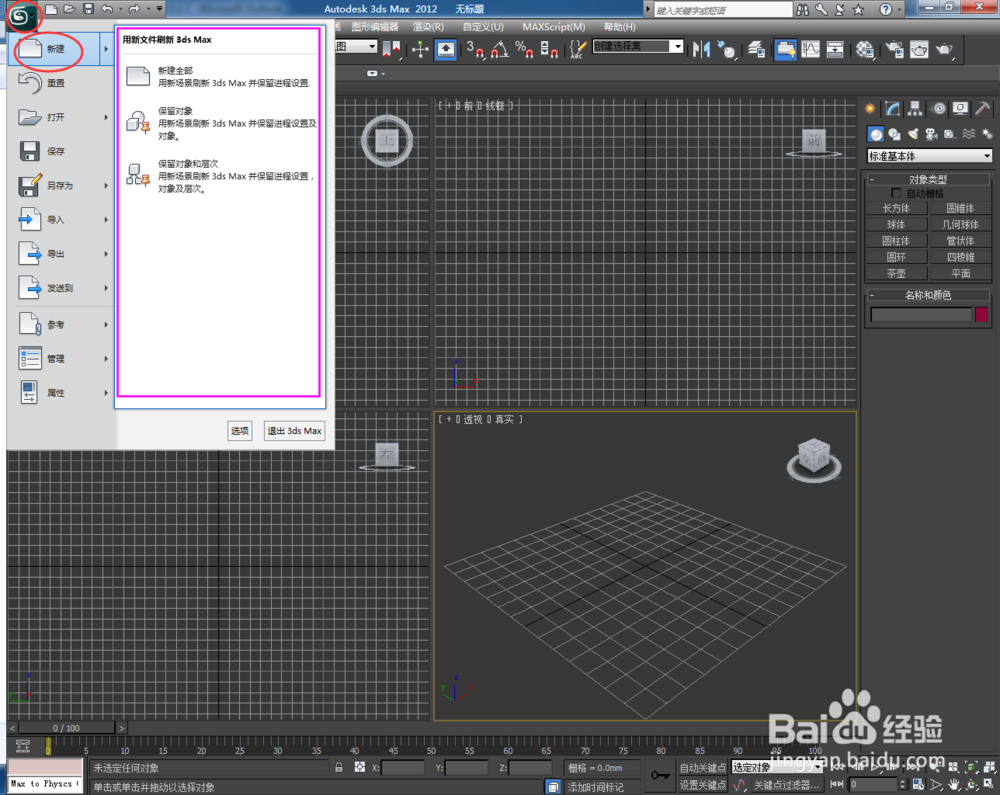Switch to Hierarchy command panel tab
Image resolution: width=1000 pixels, height=795 pixels.
(x=915, y=109)
